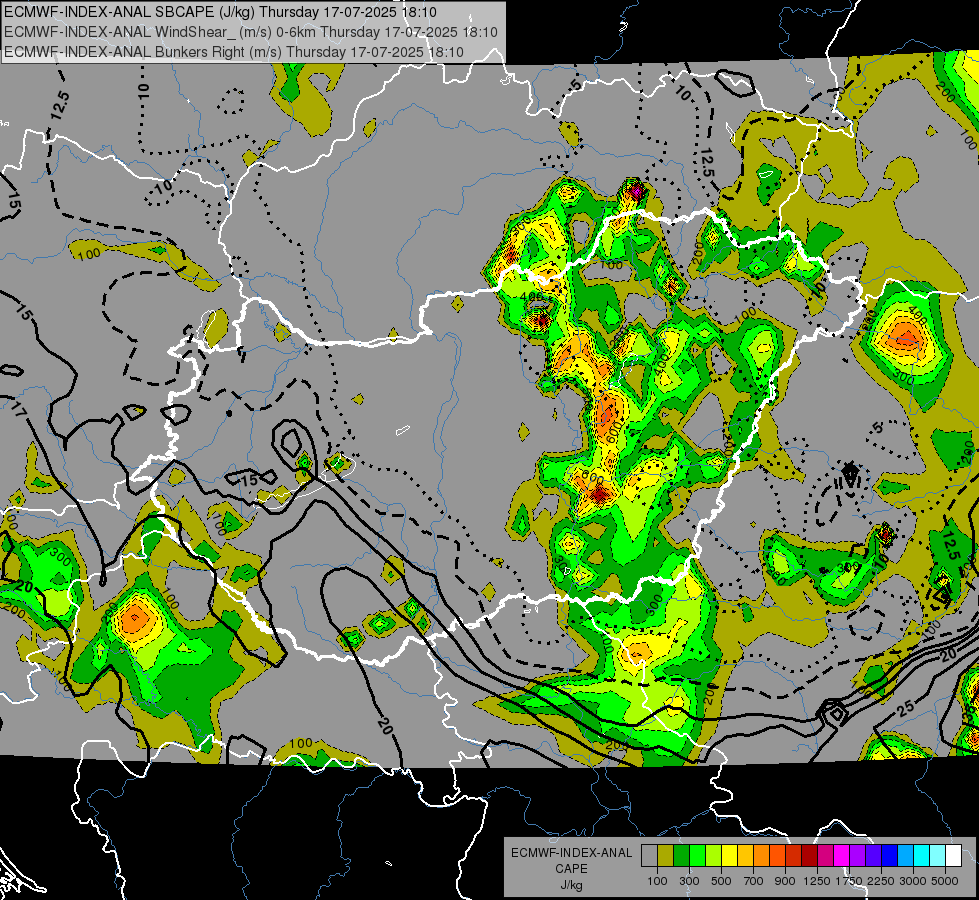The image size is (979, 900).
Task: Select the bright magenta legend swatch
Action: point(842,855)
